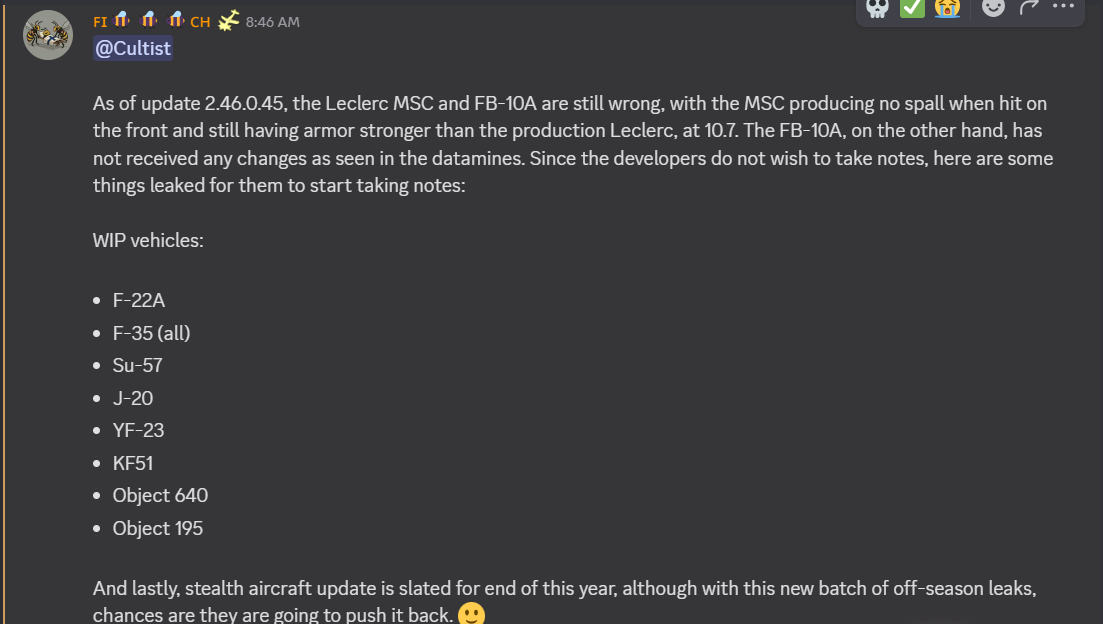This screenshot has width=1103, height=624.
Task: Click the F-35 (all) list entry
Action: click(x=151, y=333)
